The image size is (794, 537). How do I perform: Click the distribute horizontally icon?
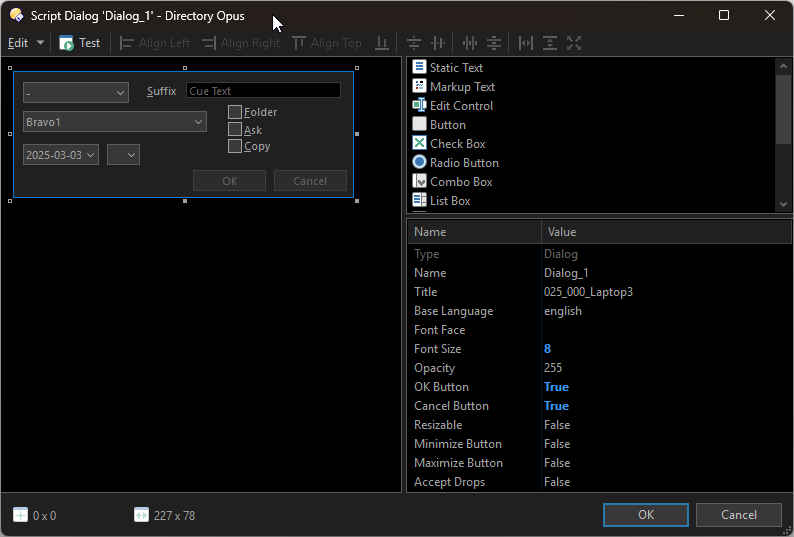point(470,43)
